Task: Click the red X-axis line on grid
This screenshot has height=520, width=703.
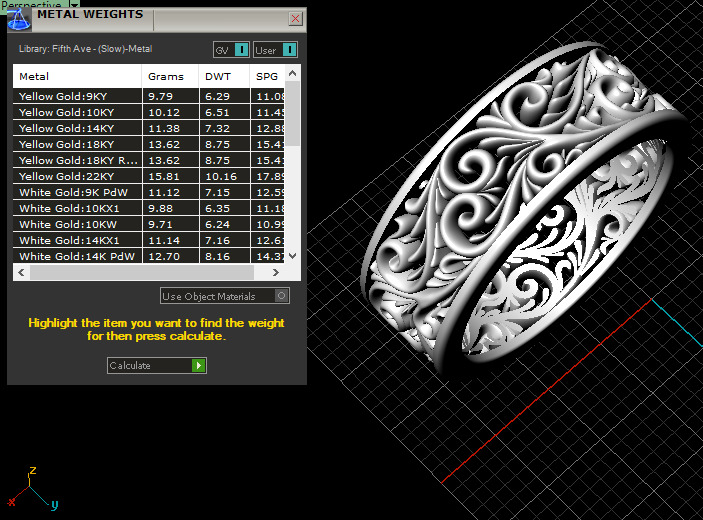Action: tap(546, 391)
